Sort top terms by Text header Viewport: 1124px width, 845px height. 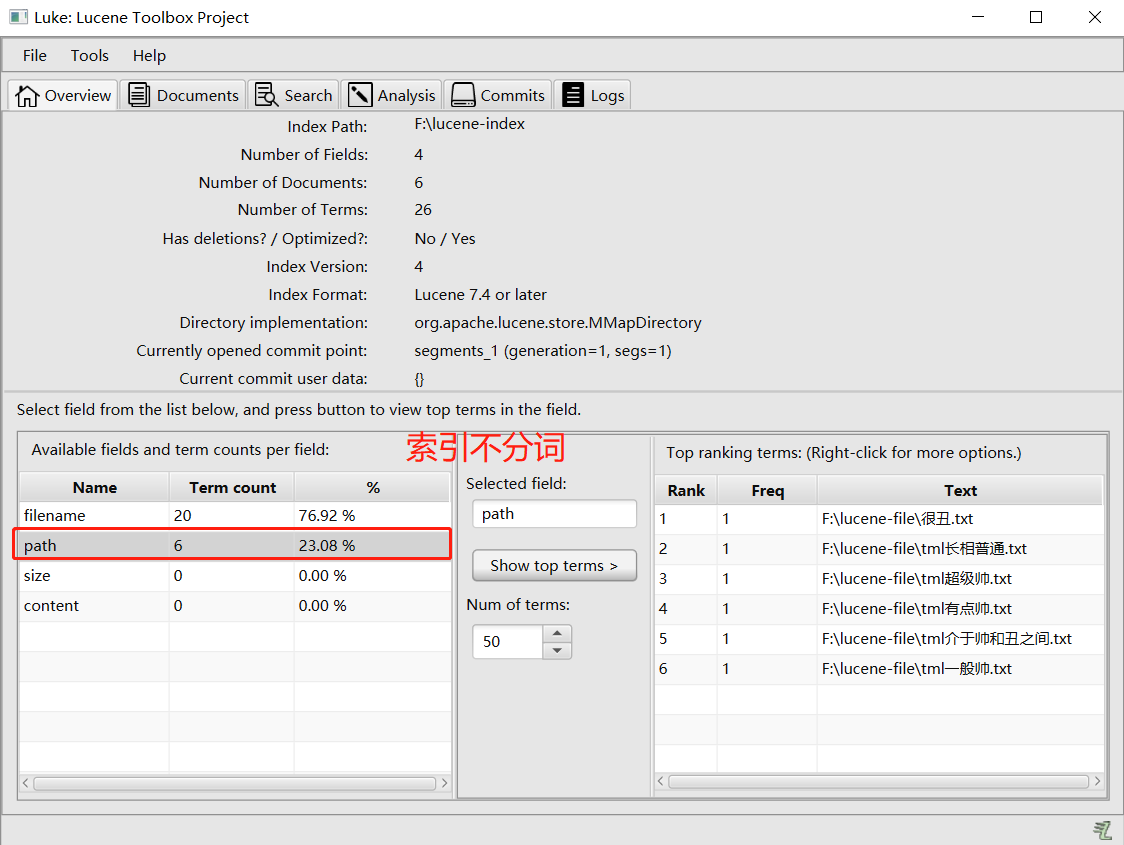(960, 490)
